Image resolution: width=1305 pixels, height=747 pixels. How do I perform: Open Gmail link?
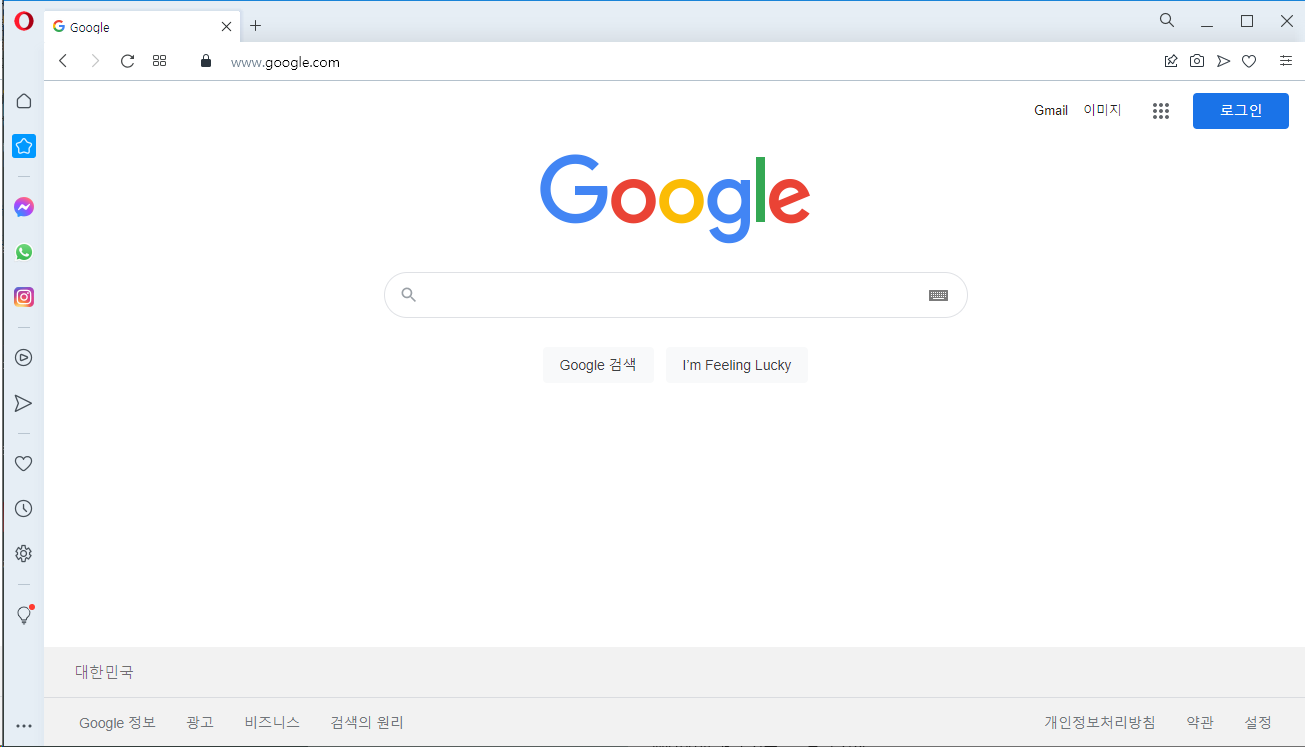tap(1051, 110)
